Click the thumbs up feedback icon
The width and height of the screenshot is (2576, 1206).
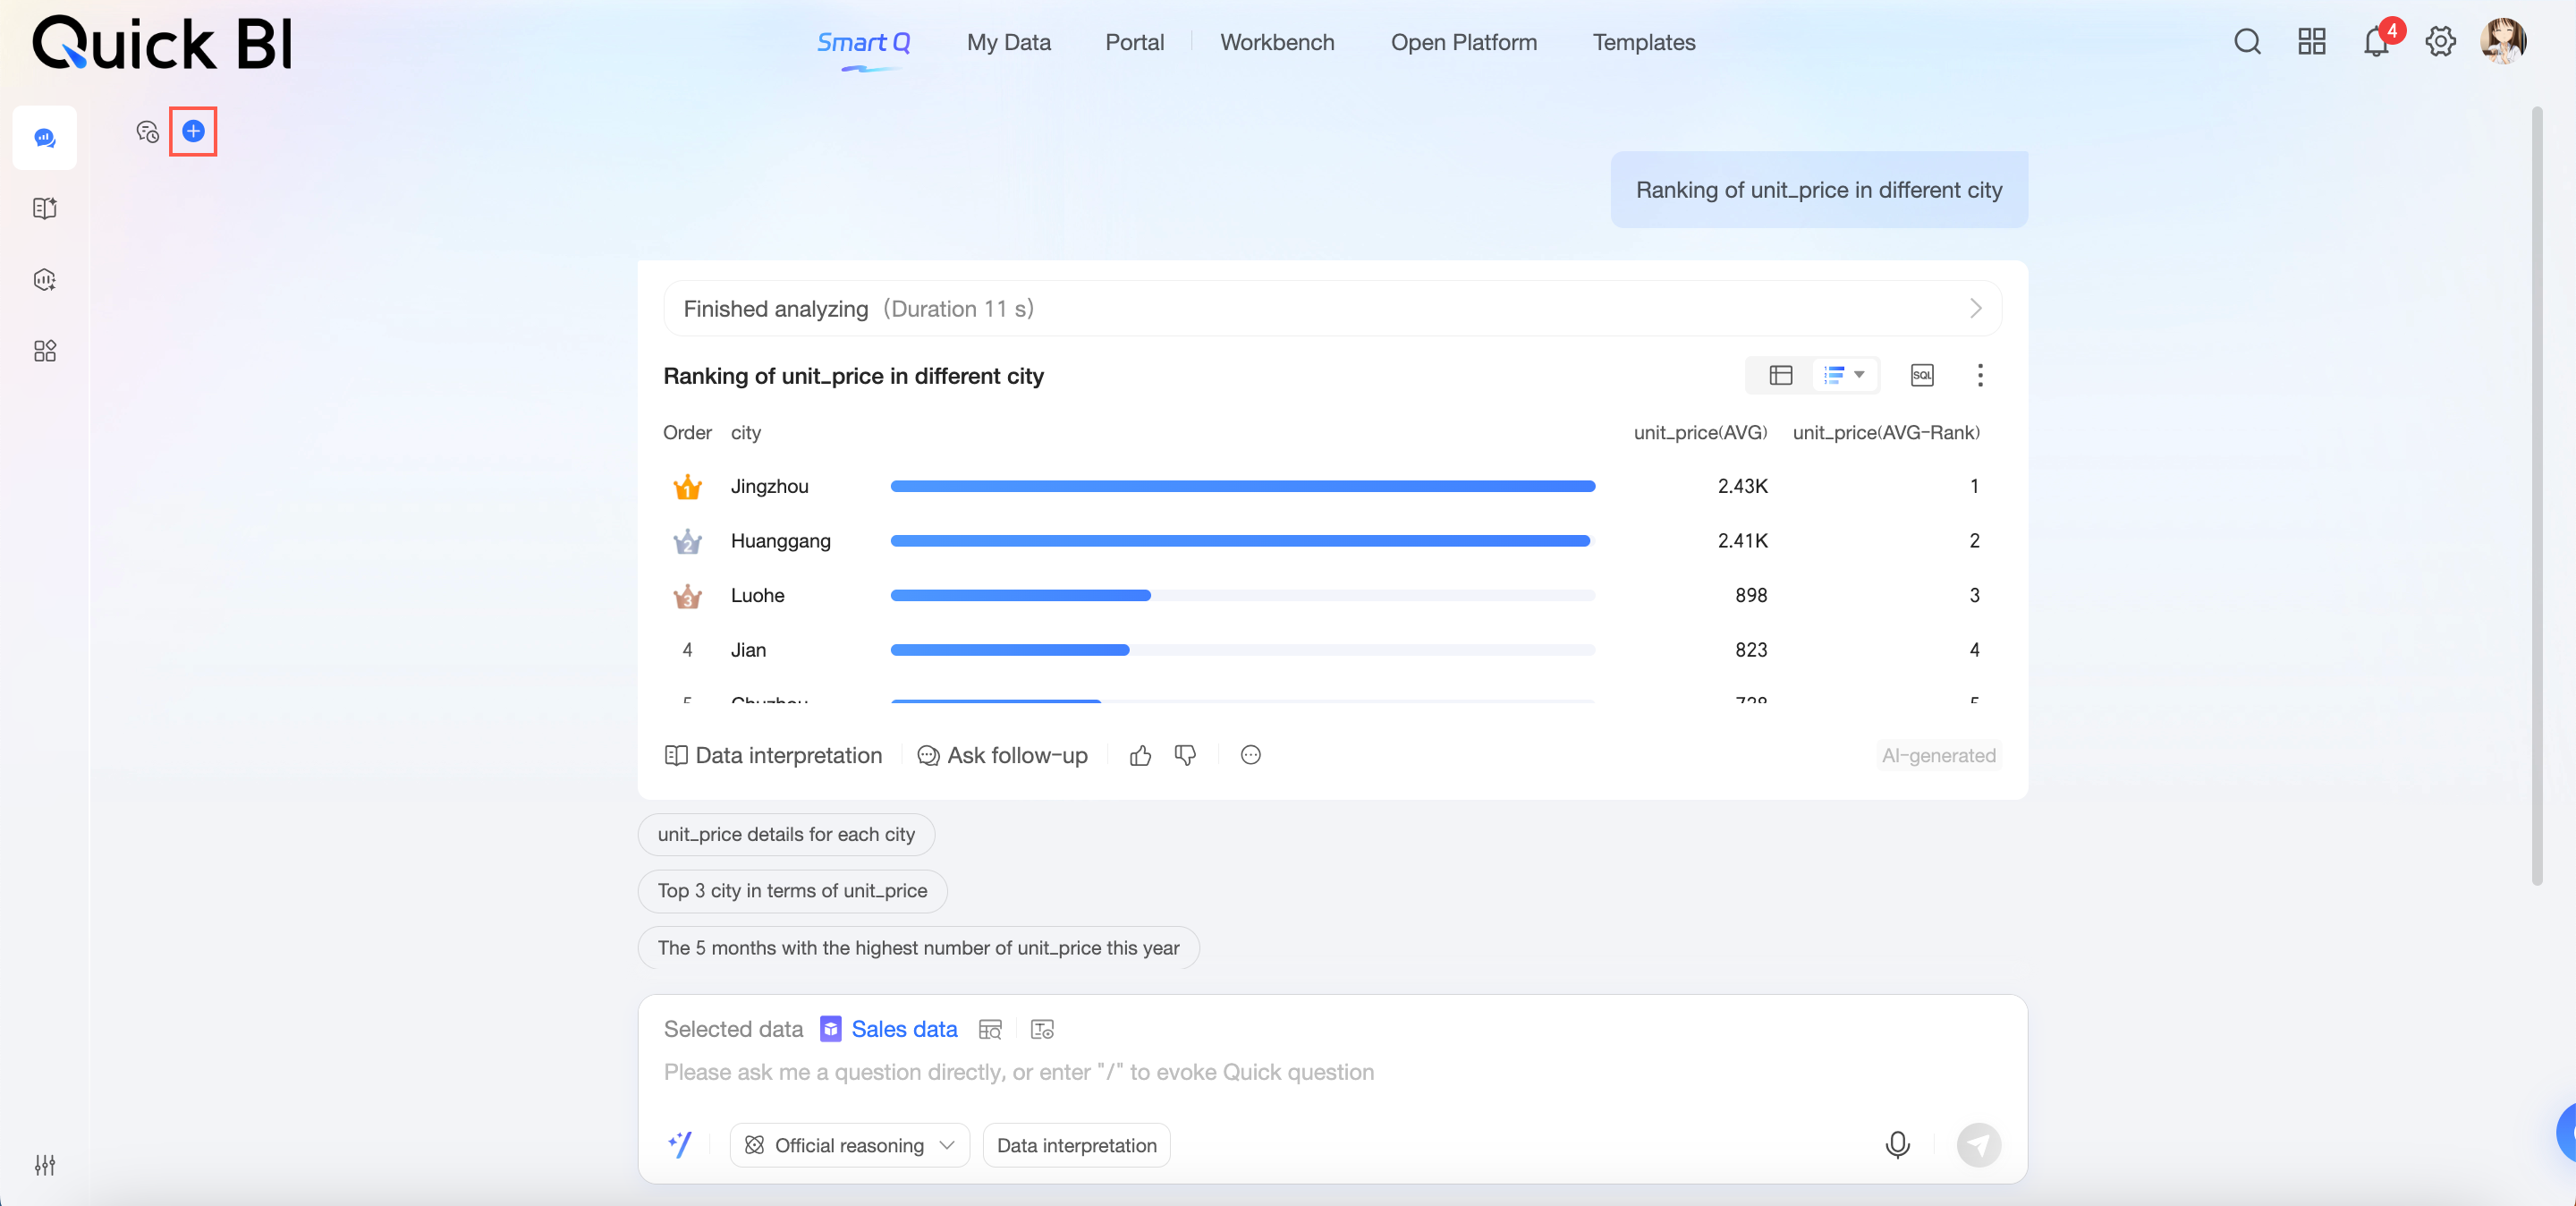[1140, 755]
